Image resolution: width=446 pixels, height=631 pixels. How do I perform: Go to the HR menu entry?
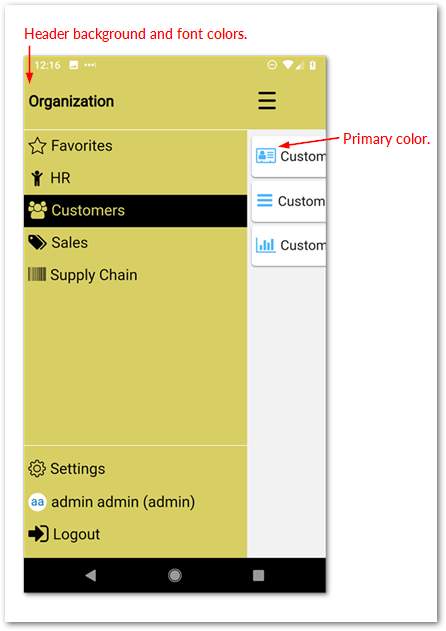136,178
